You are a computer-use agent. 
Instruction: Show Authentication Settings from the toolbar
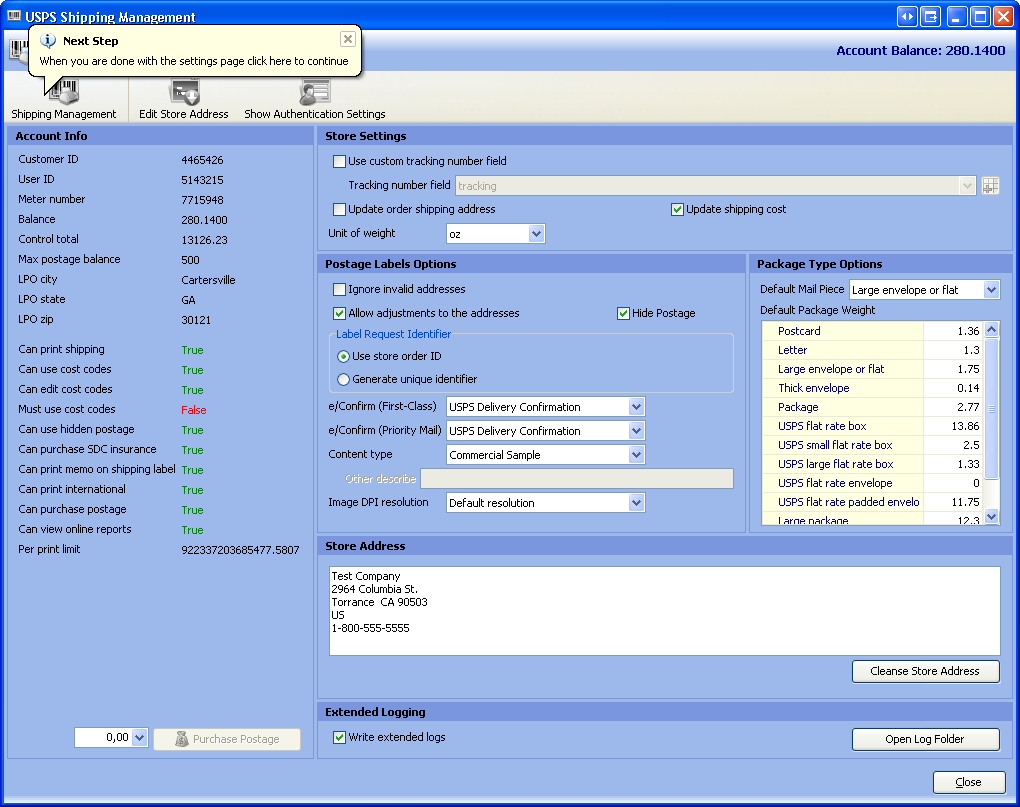[314, 94]
